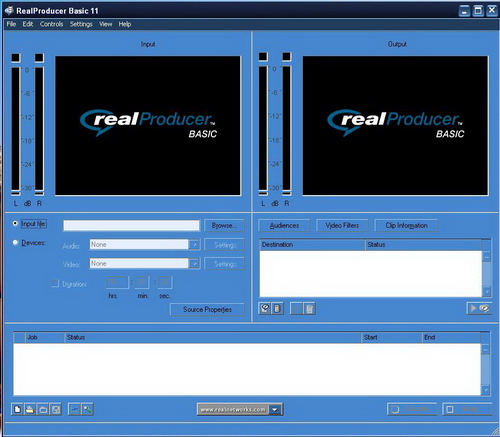Image resolution: width=500 pixels, height=437 pixels.
Task: Open the Edit menu
Action: click(x=28, y=24)
